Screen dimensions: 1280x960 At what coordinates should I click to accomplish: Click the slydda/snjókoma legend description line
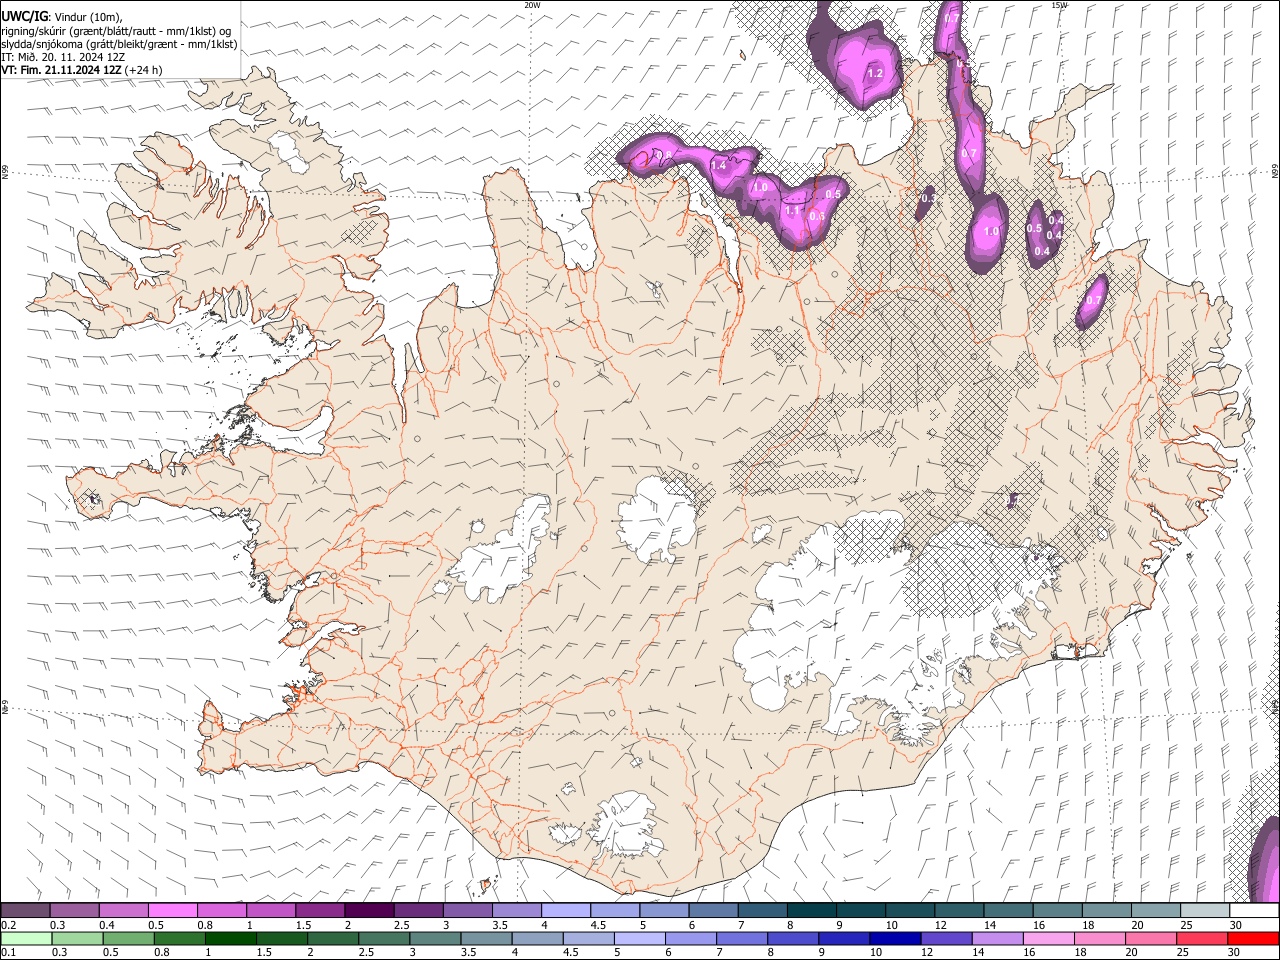point(119,44)
